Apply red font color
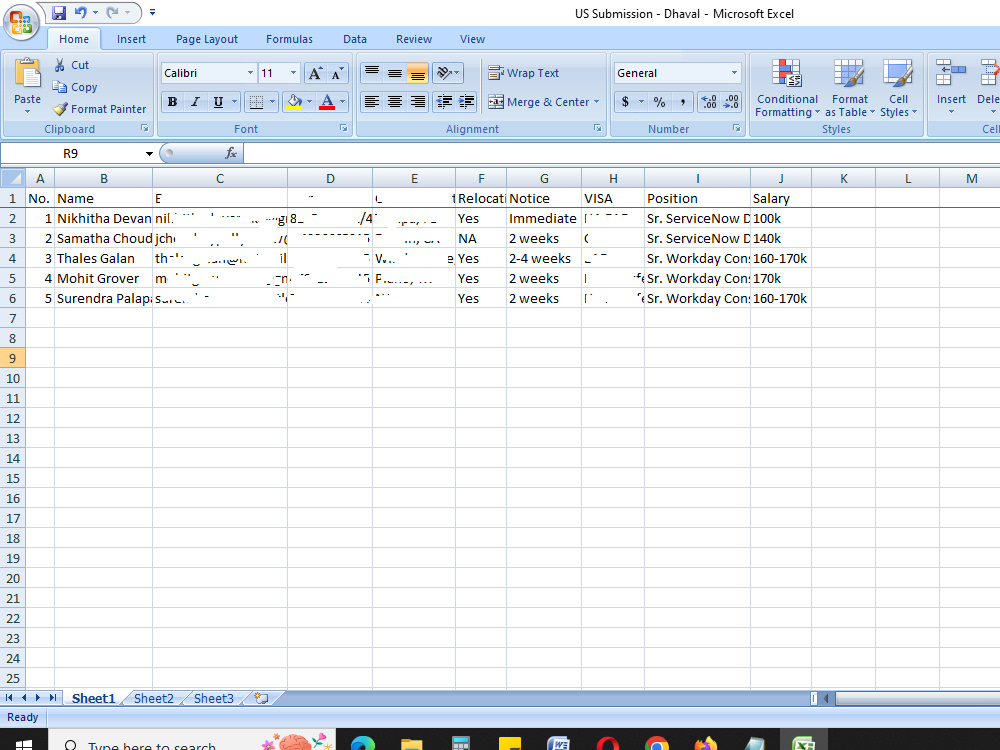This screenshot has width=1000, height=750. tap(327, 102)
